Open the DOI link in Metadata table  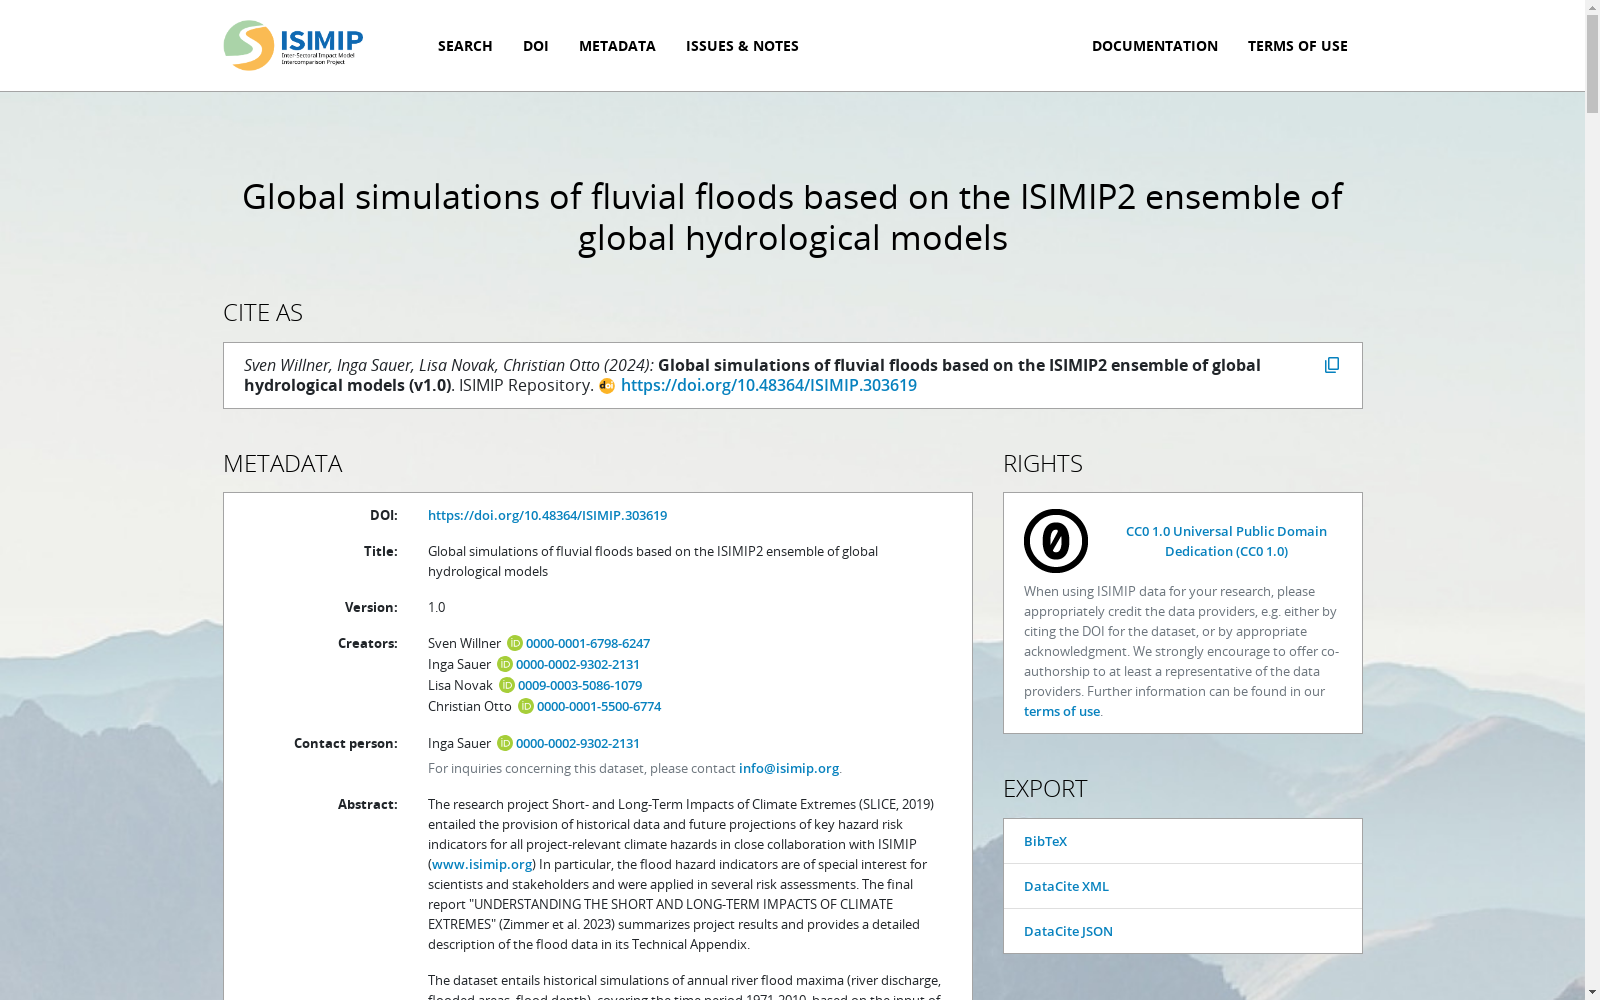click(547, 515)
